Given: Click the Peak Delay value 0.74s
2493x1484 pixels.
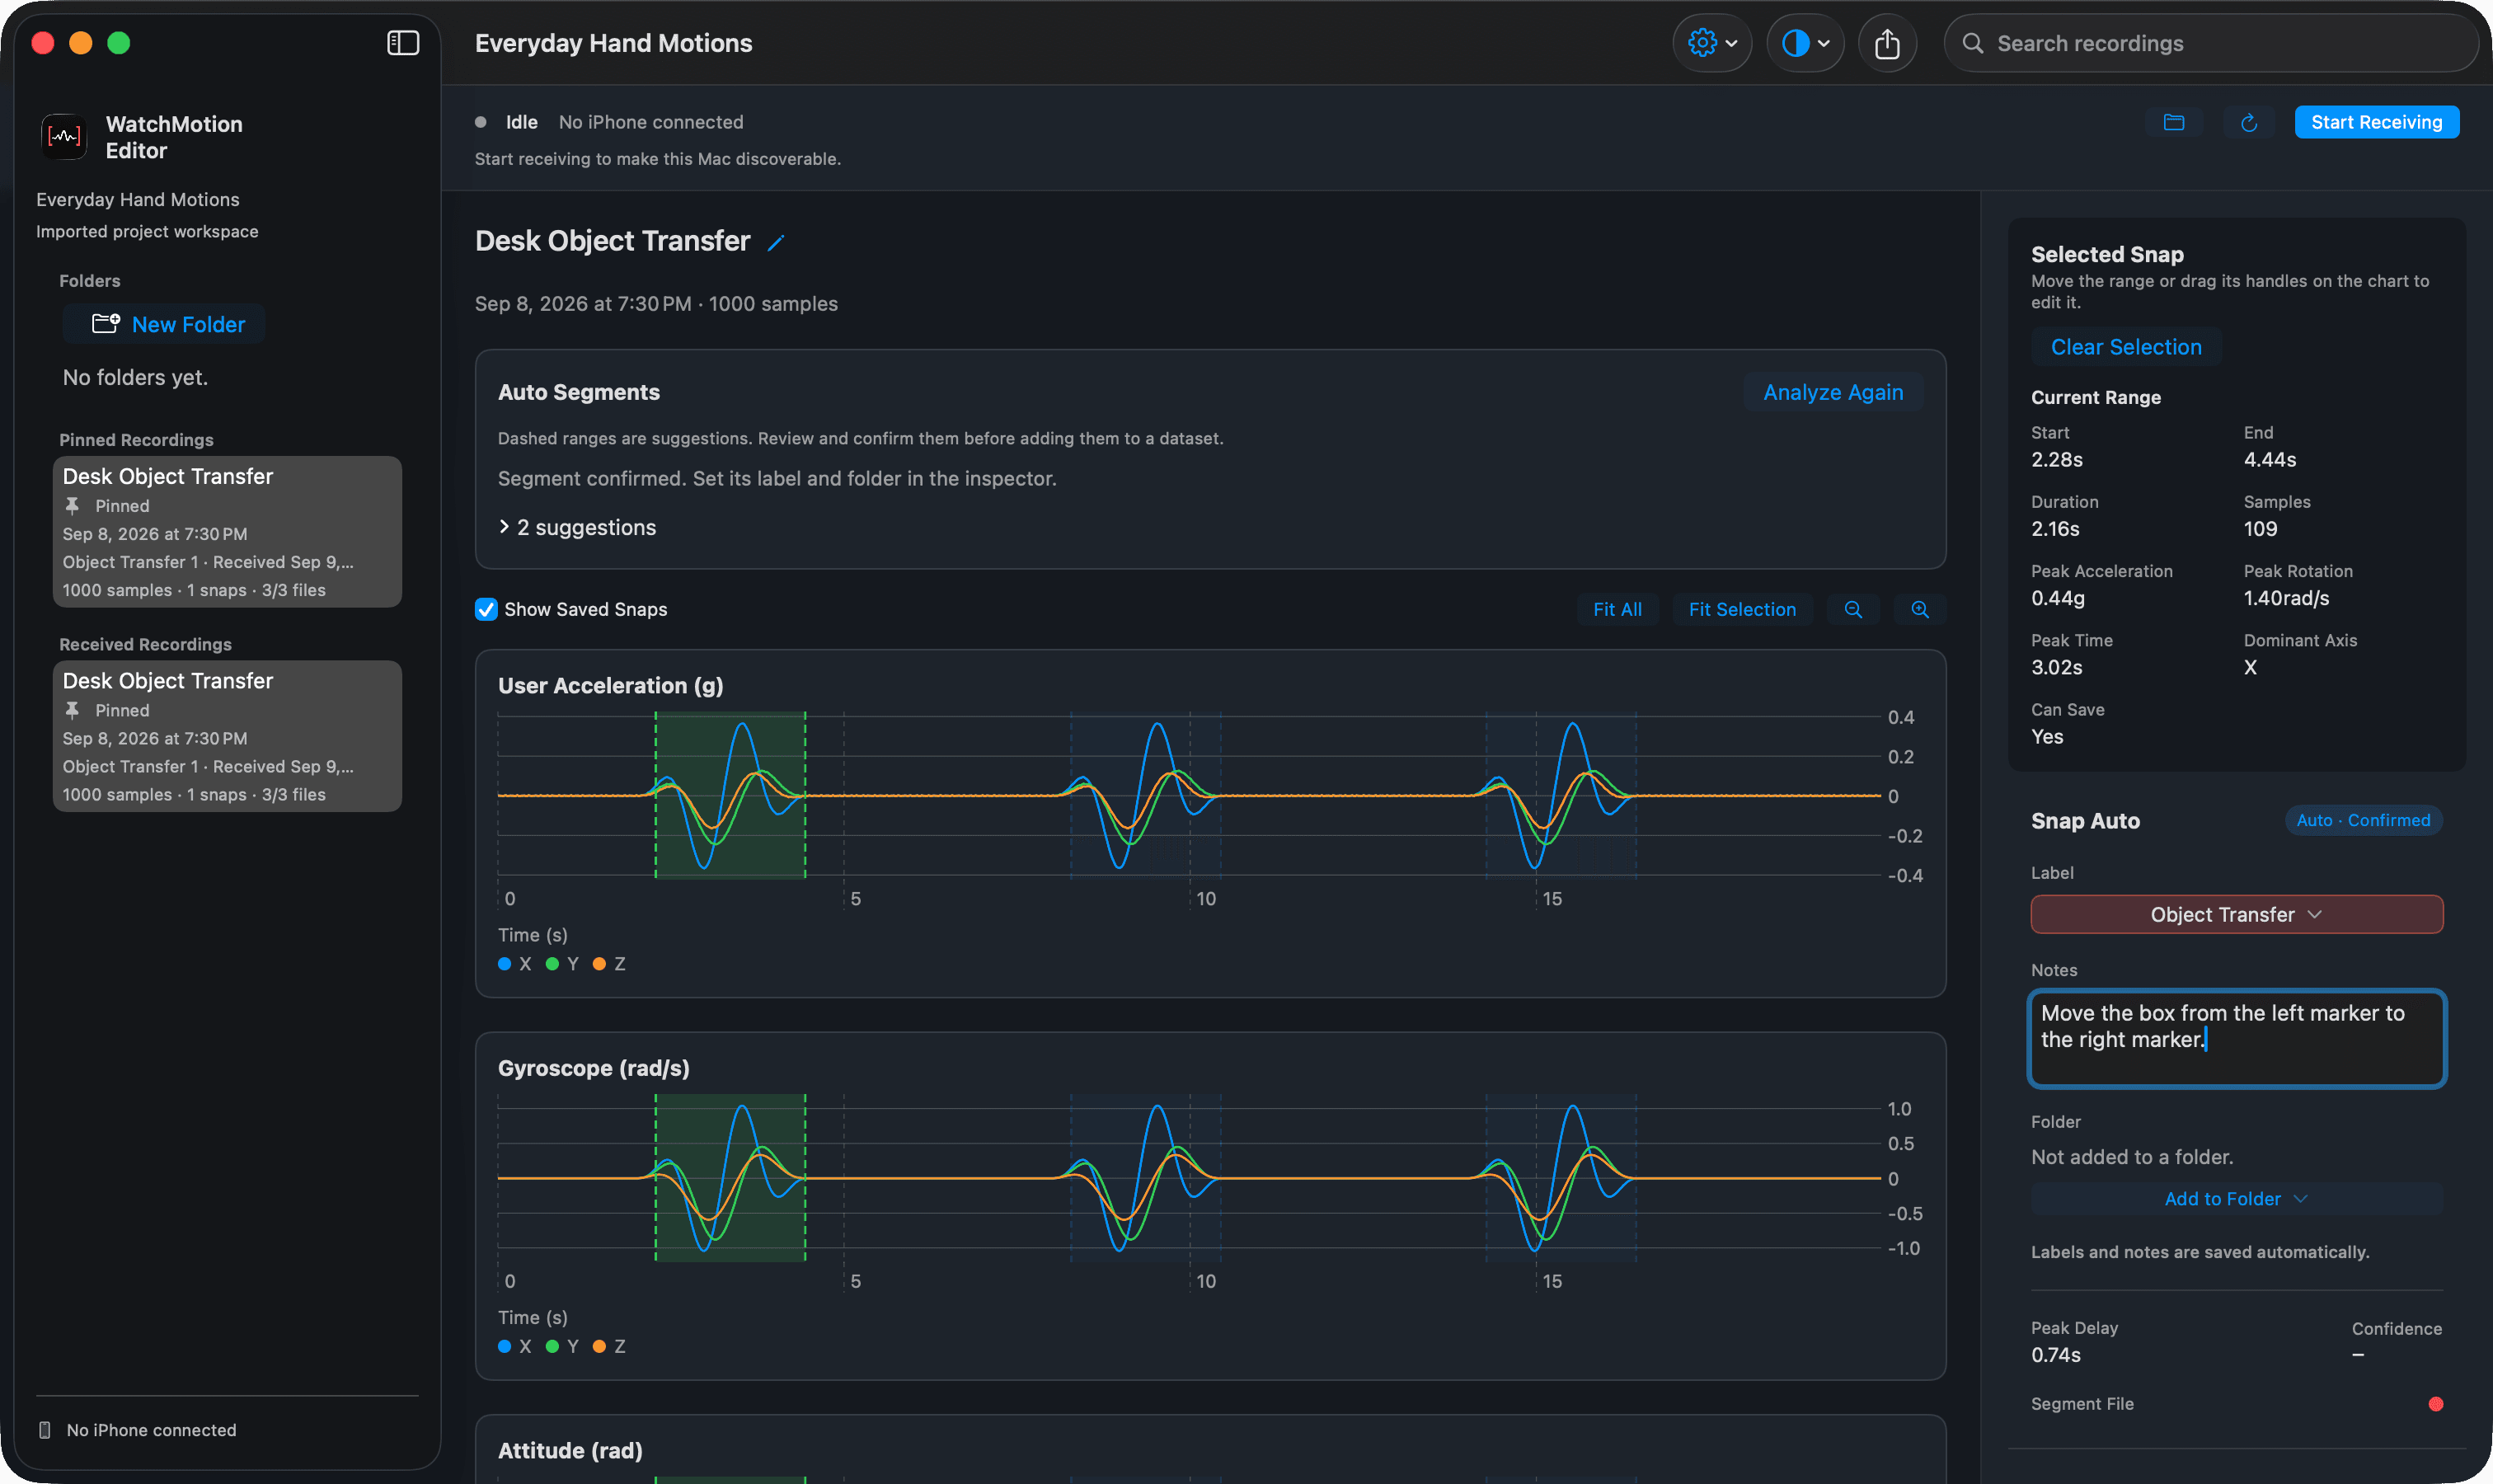Looking at the screenshot, I should click(x=2056, y=1355).
